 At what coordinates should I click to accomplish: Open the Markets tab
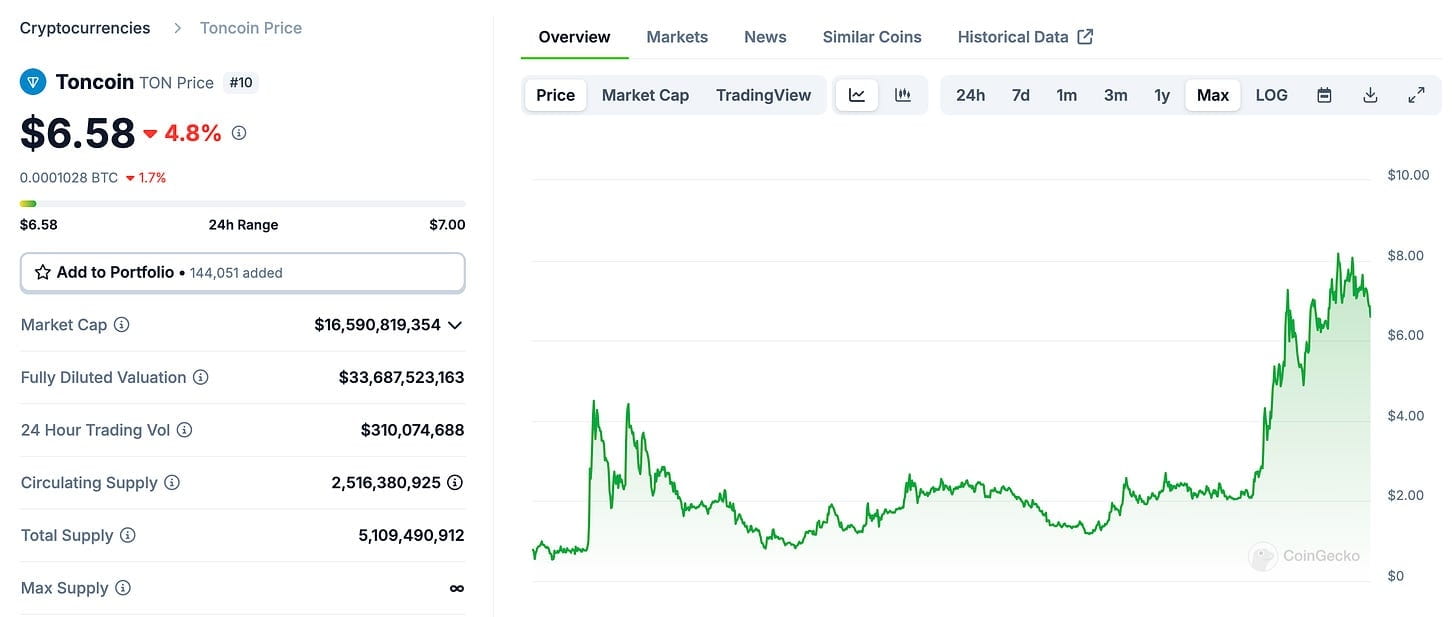tap(677, 37)
